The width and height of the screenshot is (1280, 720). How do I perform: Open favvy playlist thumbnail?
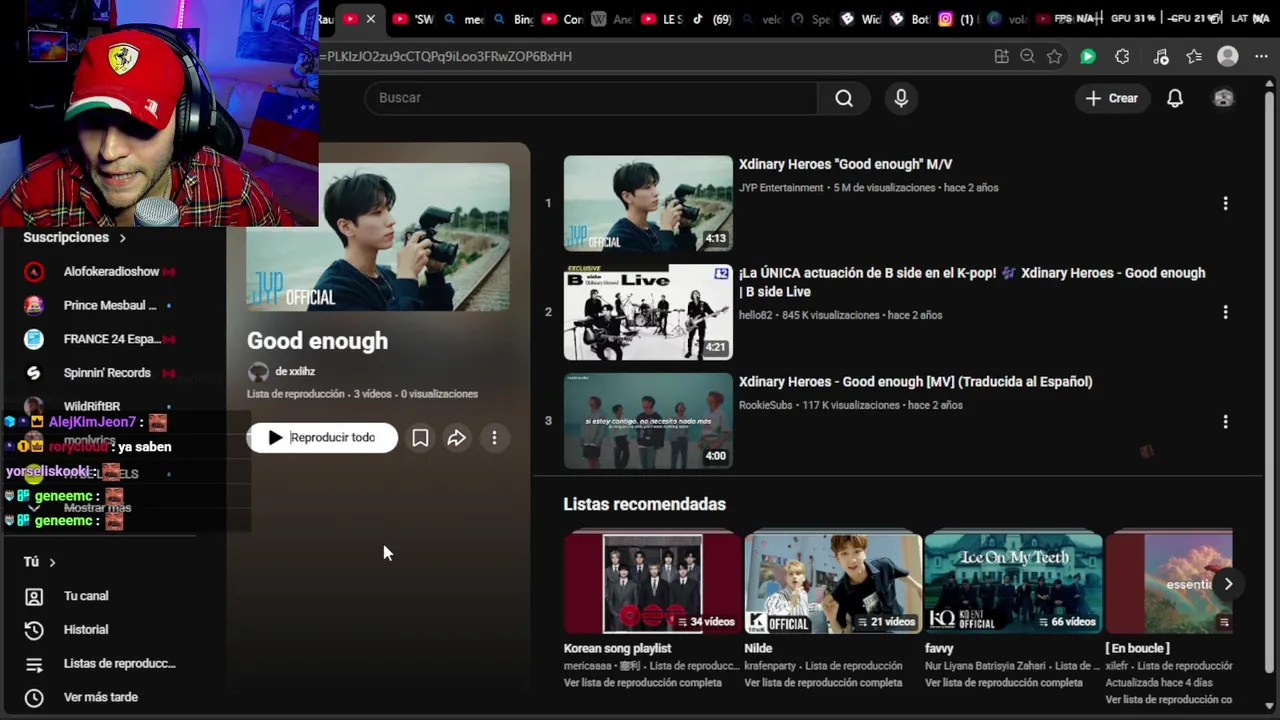pyautogui.click(x=1013, y=584)
